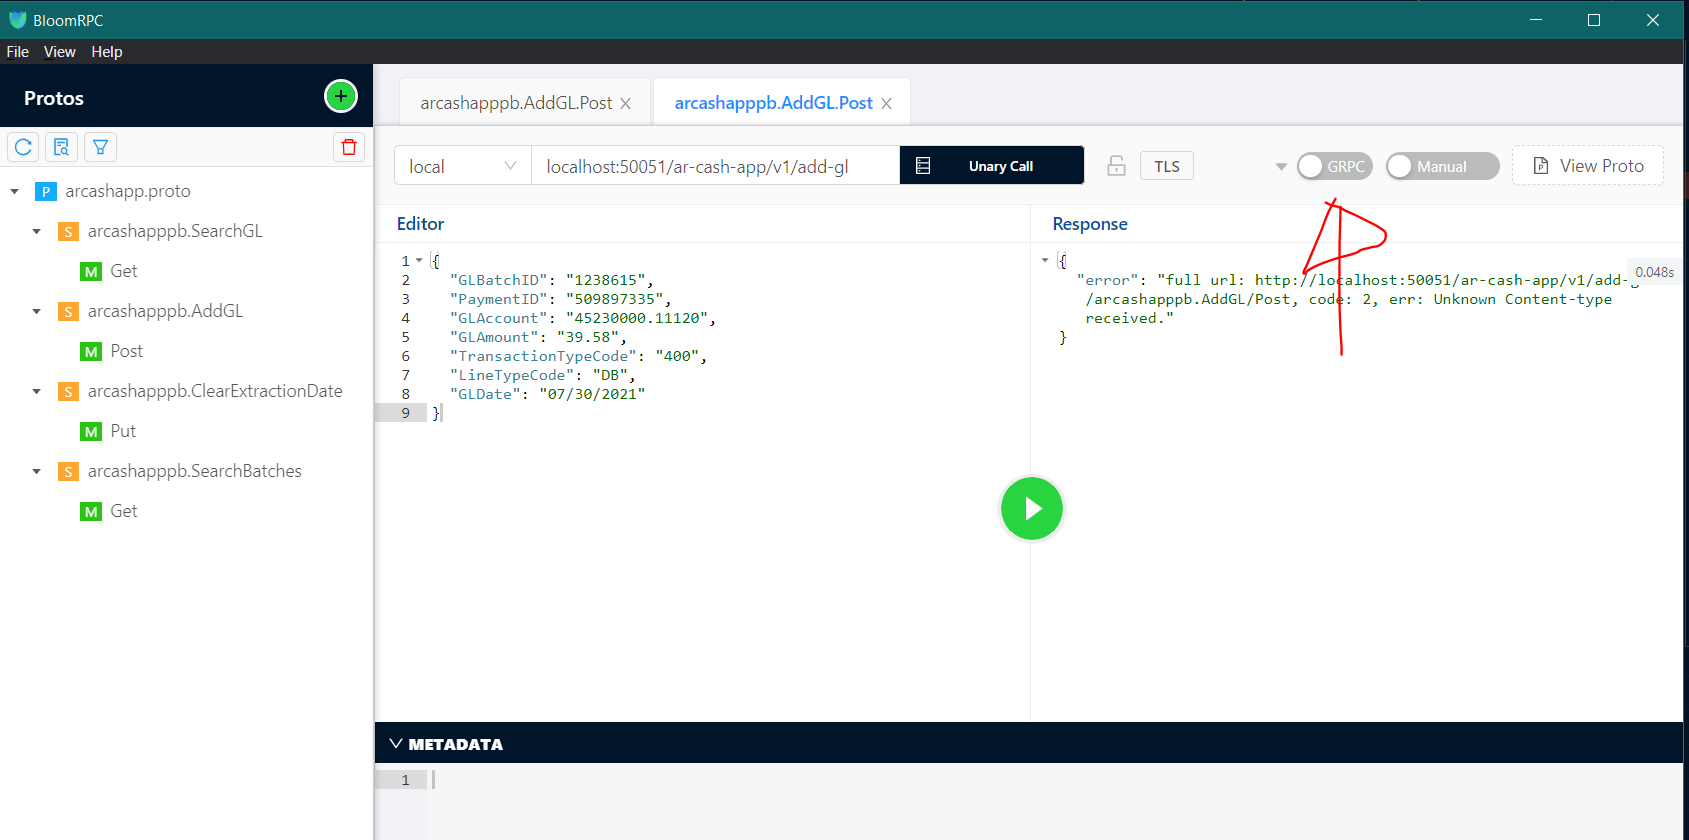This screenshot has width=1689, height=840.
Task: Close the first arcashapppb.AddGL.Post tab
Action: tap(625, 103)
